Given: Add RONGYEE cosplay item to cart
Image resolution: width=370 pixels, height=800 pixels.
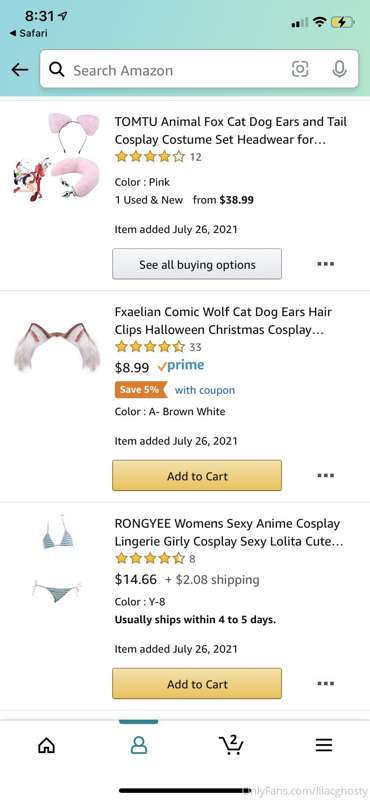Looking at the screenshot, I should tap(197, 684).
